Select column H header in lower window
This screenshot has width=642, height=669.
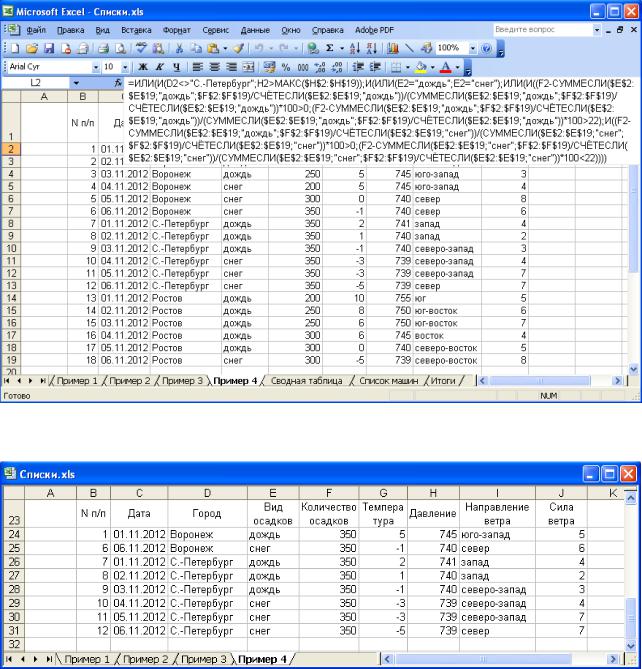tap(433, 493)
